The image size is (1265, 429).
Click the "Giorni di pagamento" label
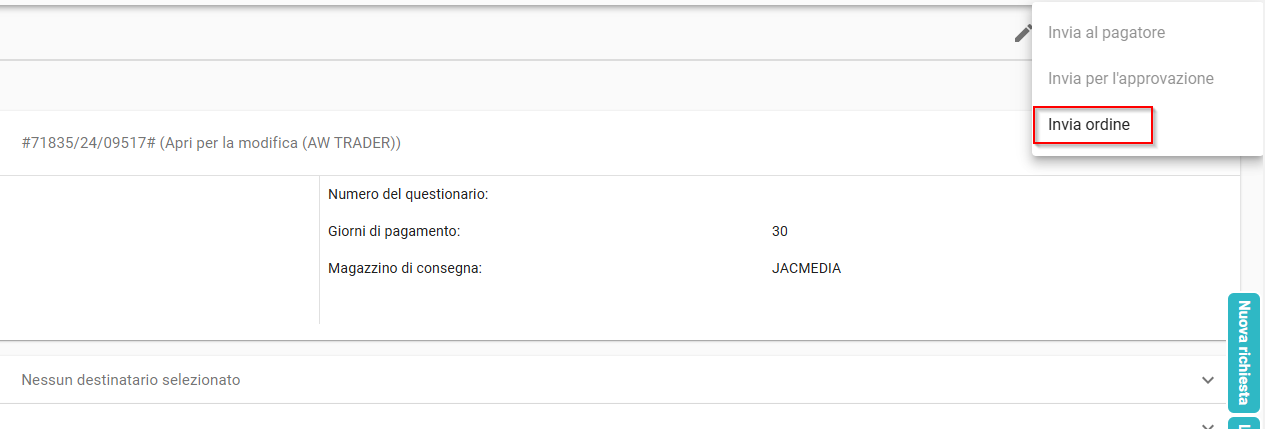(394, 231)
